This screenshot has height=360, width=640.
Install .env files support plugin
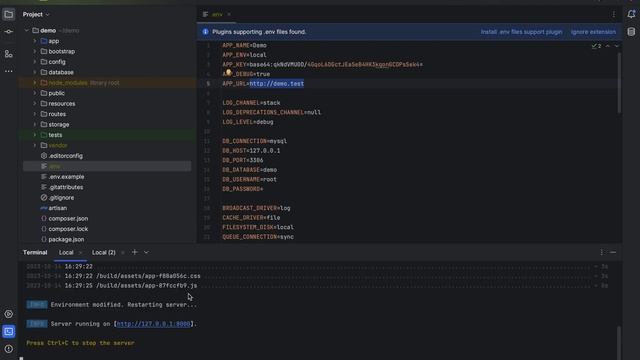521,32
